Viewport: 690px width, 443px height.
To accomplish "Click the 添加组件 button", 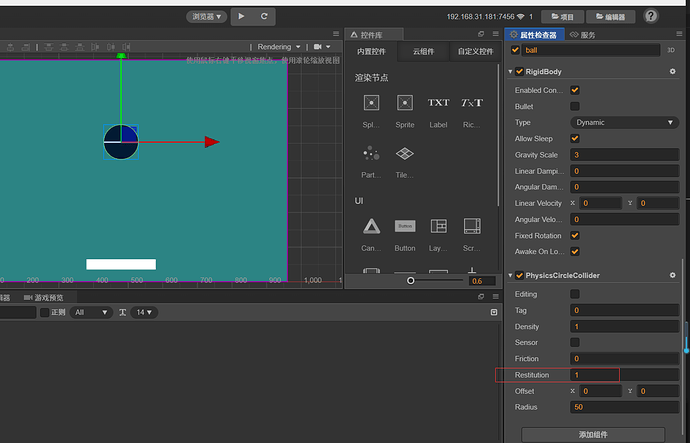I will (x=594, y=434).
